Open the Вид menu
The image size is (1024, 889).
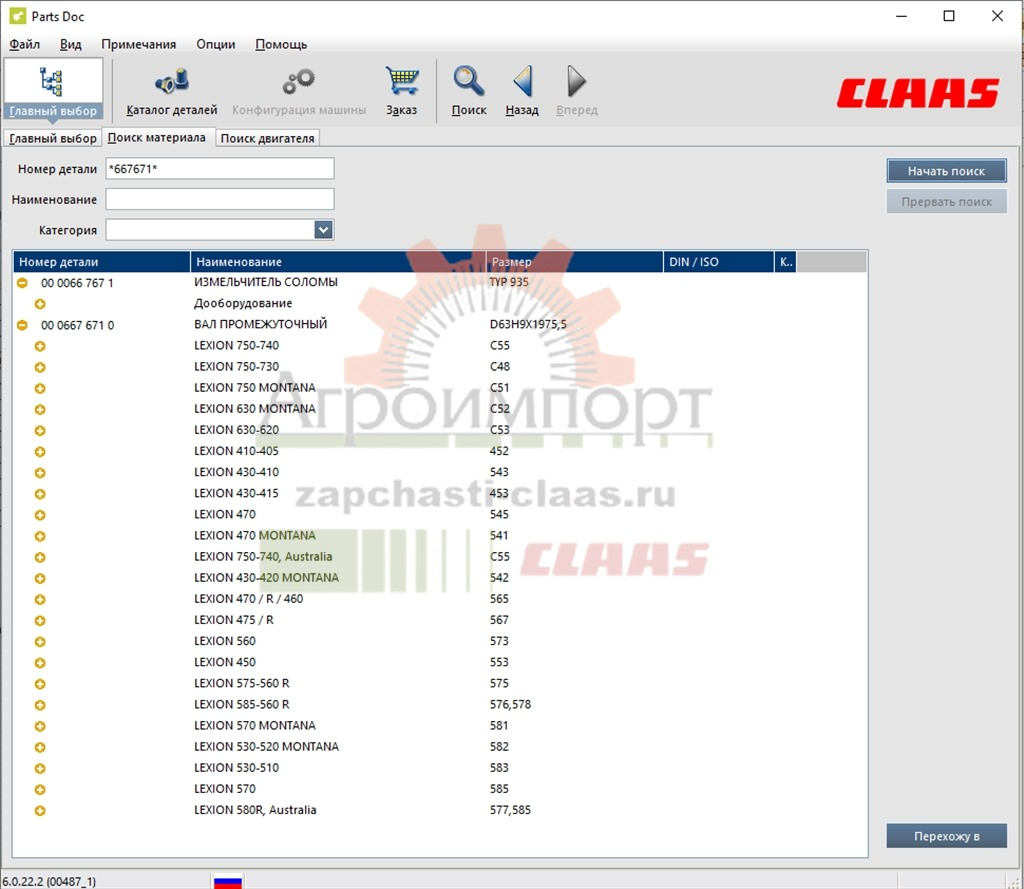coord(71,44)
